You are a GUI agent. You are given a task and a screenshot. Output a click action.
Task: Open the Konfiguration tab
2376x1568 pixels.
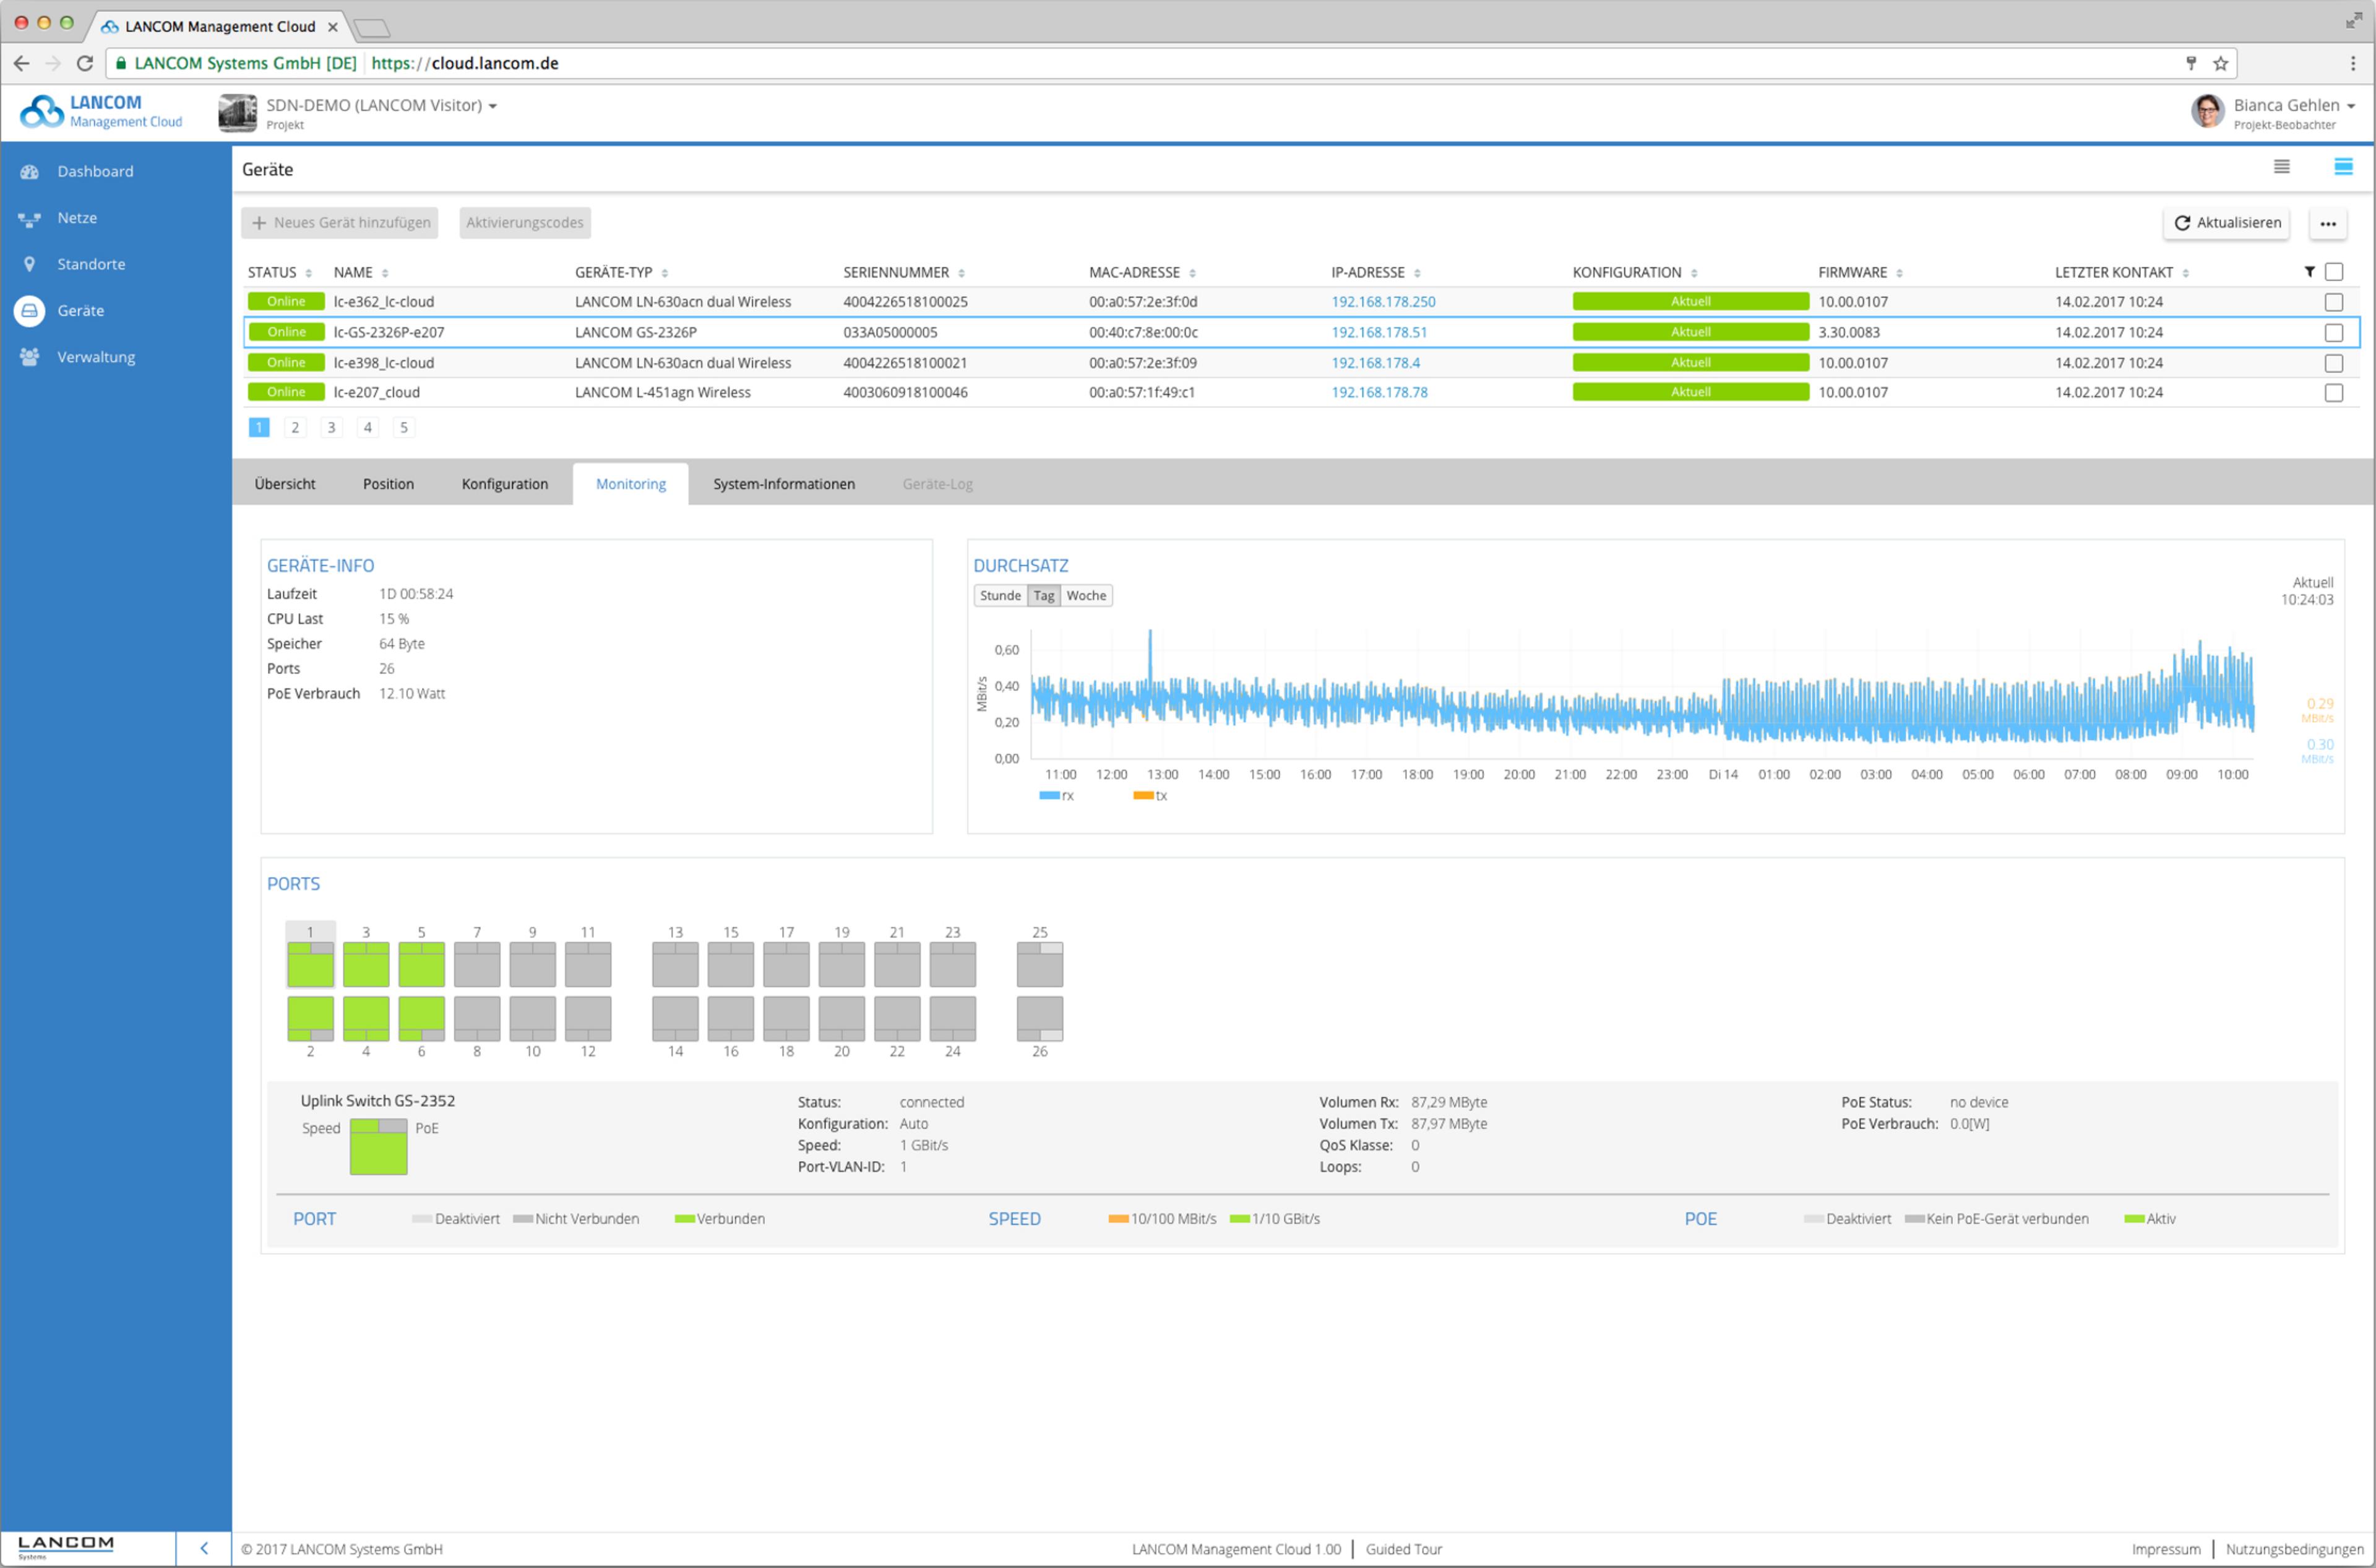(504, 484)
